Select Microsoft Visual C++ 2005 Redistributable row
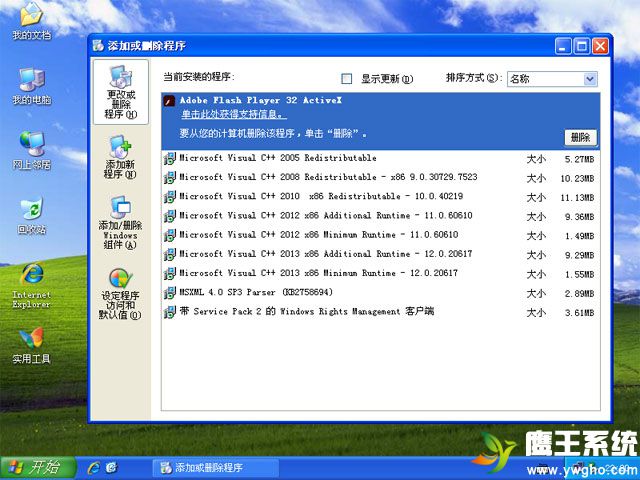Image resolution: width=640 pixels, height=480 pixels. click(x=380, y=158)
